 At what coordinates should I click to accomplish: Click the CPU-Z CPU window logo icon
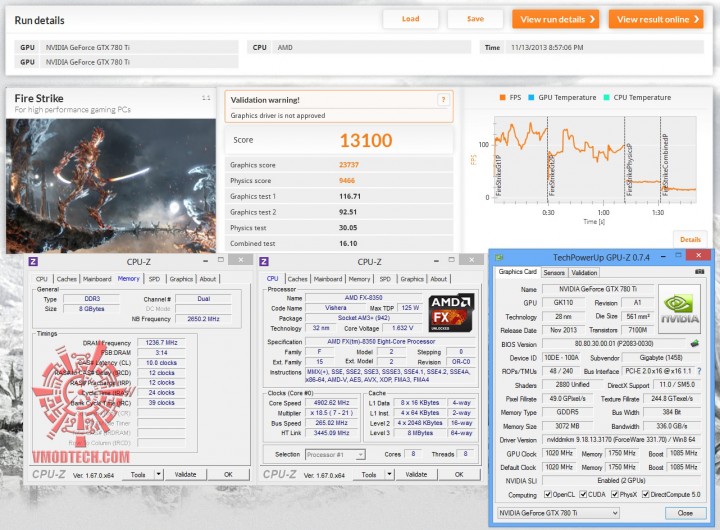click(264, 262)
